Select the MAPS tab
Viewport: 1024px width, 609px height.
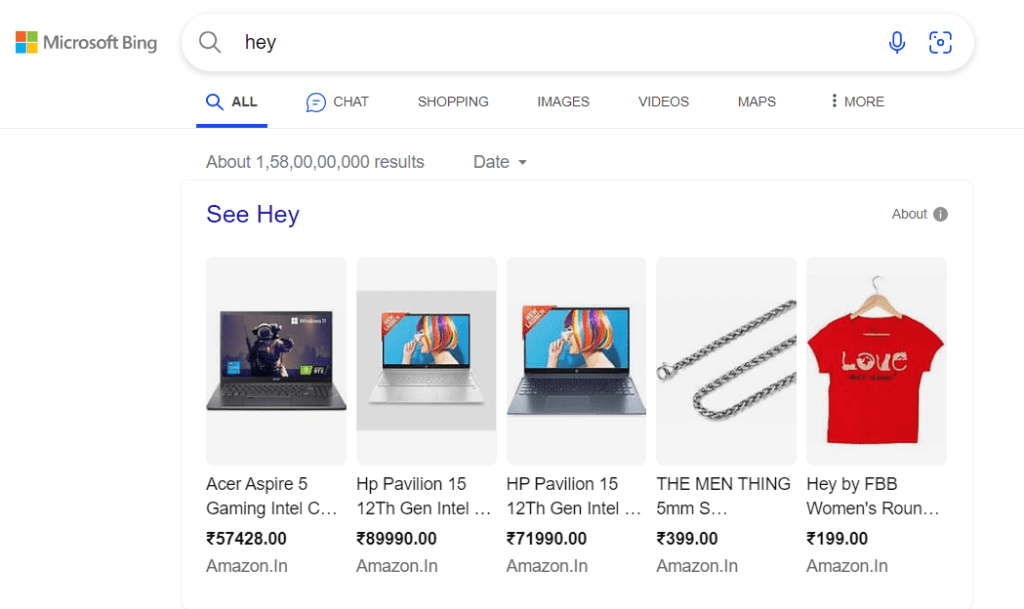[x=756, y=101]
